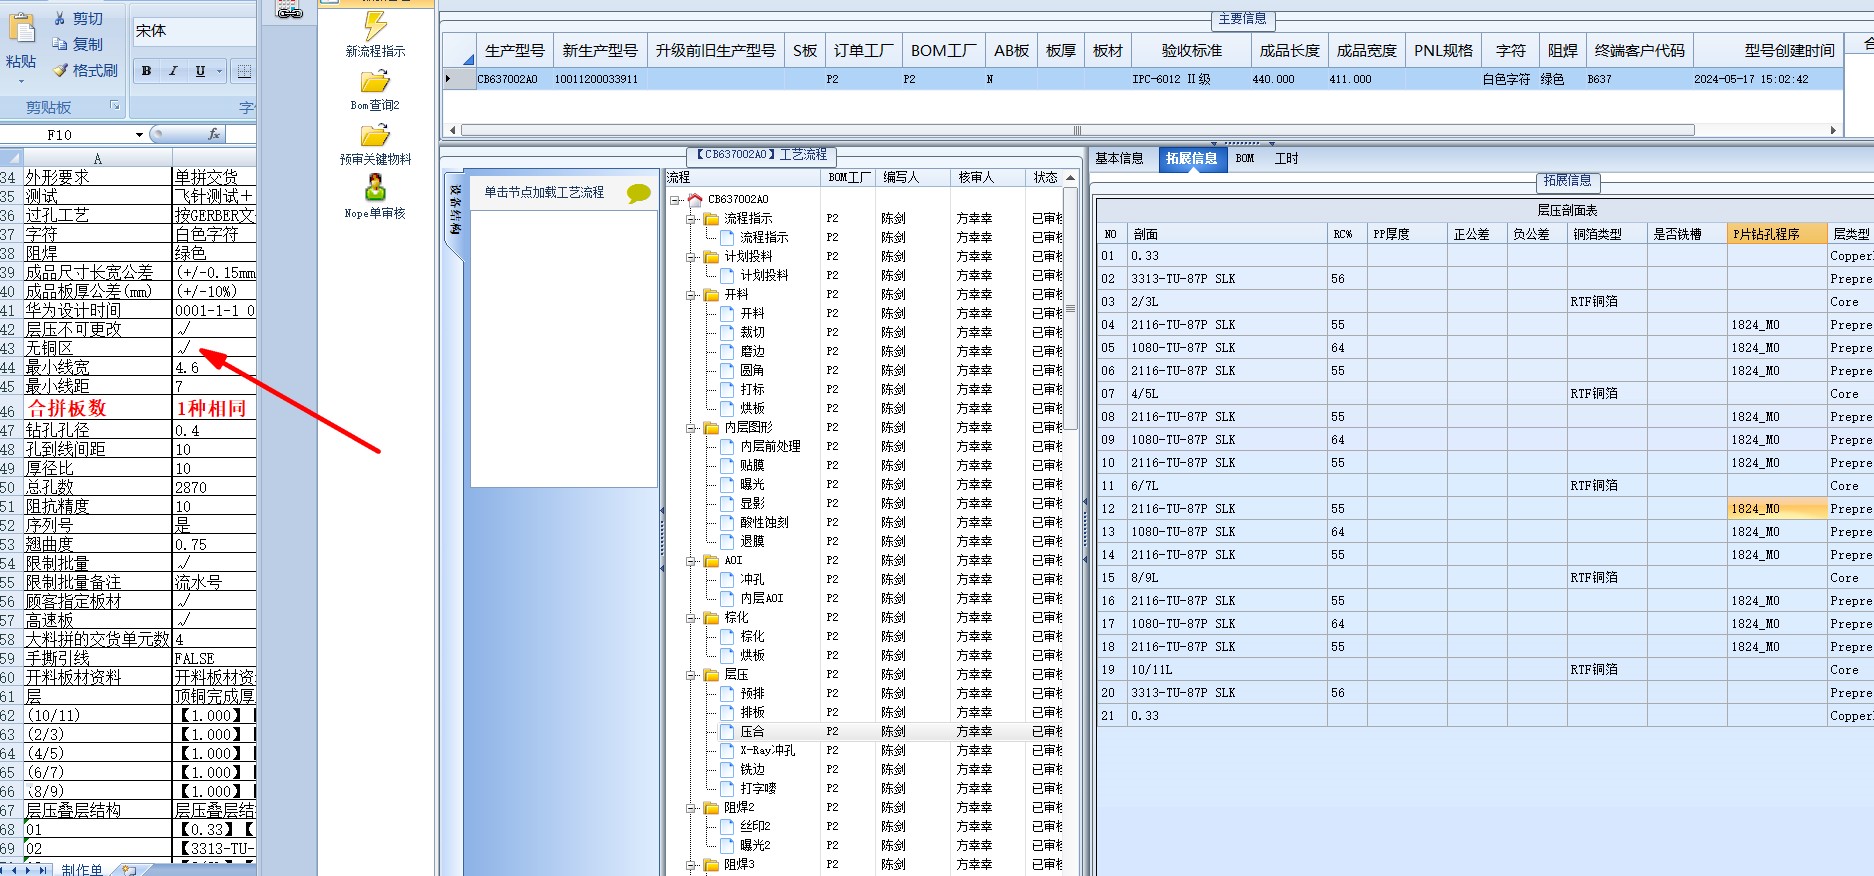Switch to the BOM tab
Viewport: 1874px width, 876px height.
[1245, 158]
